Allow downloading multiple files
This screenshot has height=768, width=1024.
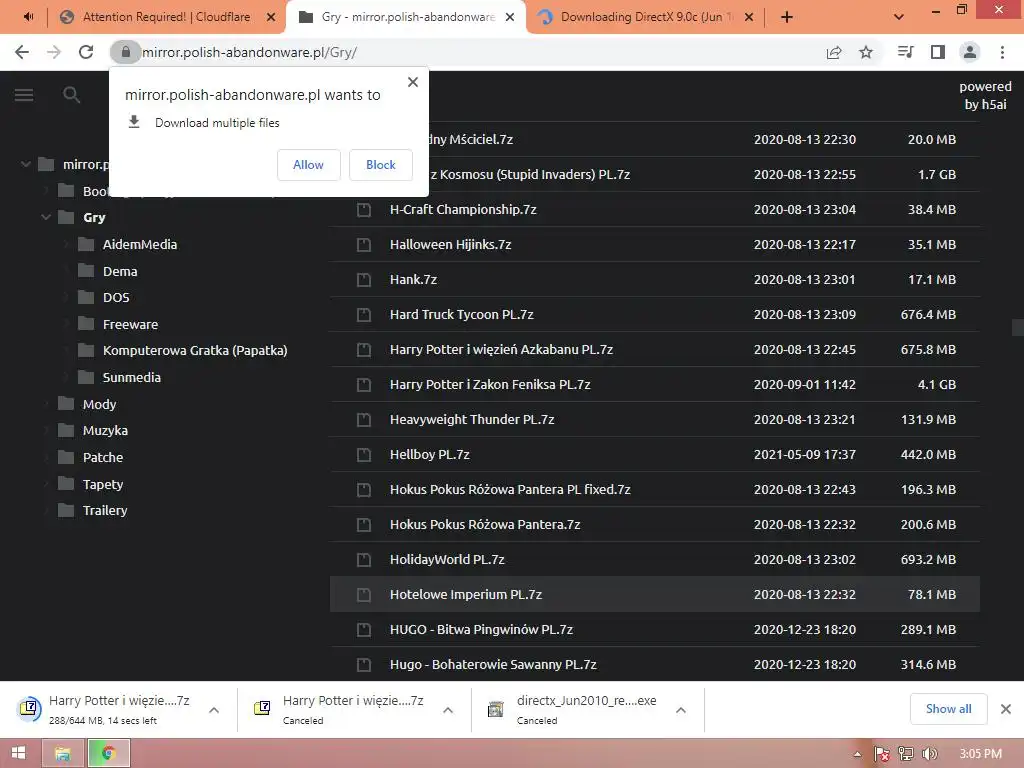[x=308, y=165]
